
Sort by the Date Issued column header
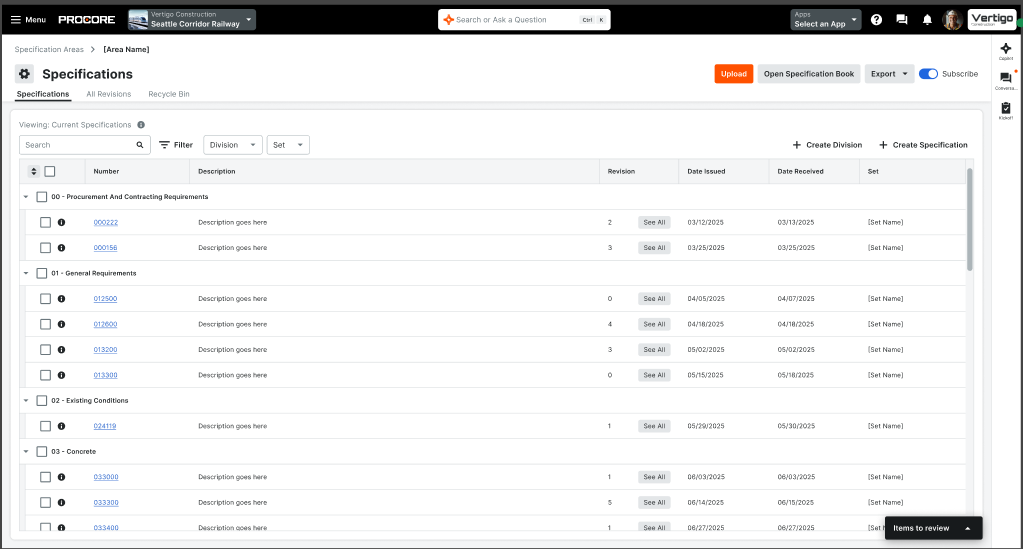706,171
